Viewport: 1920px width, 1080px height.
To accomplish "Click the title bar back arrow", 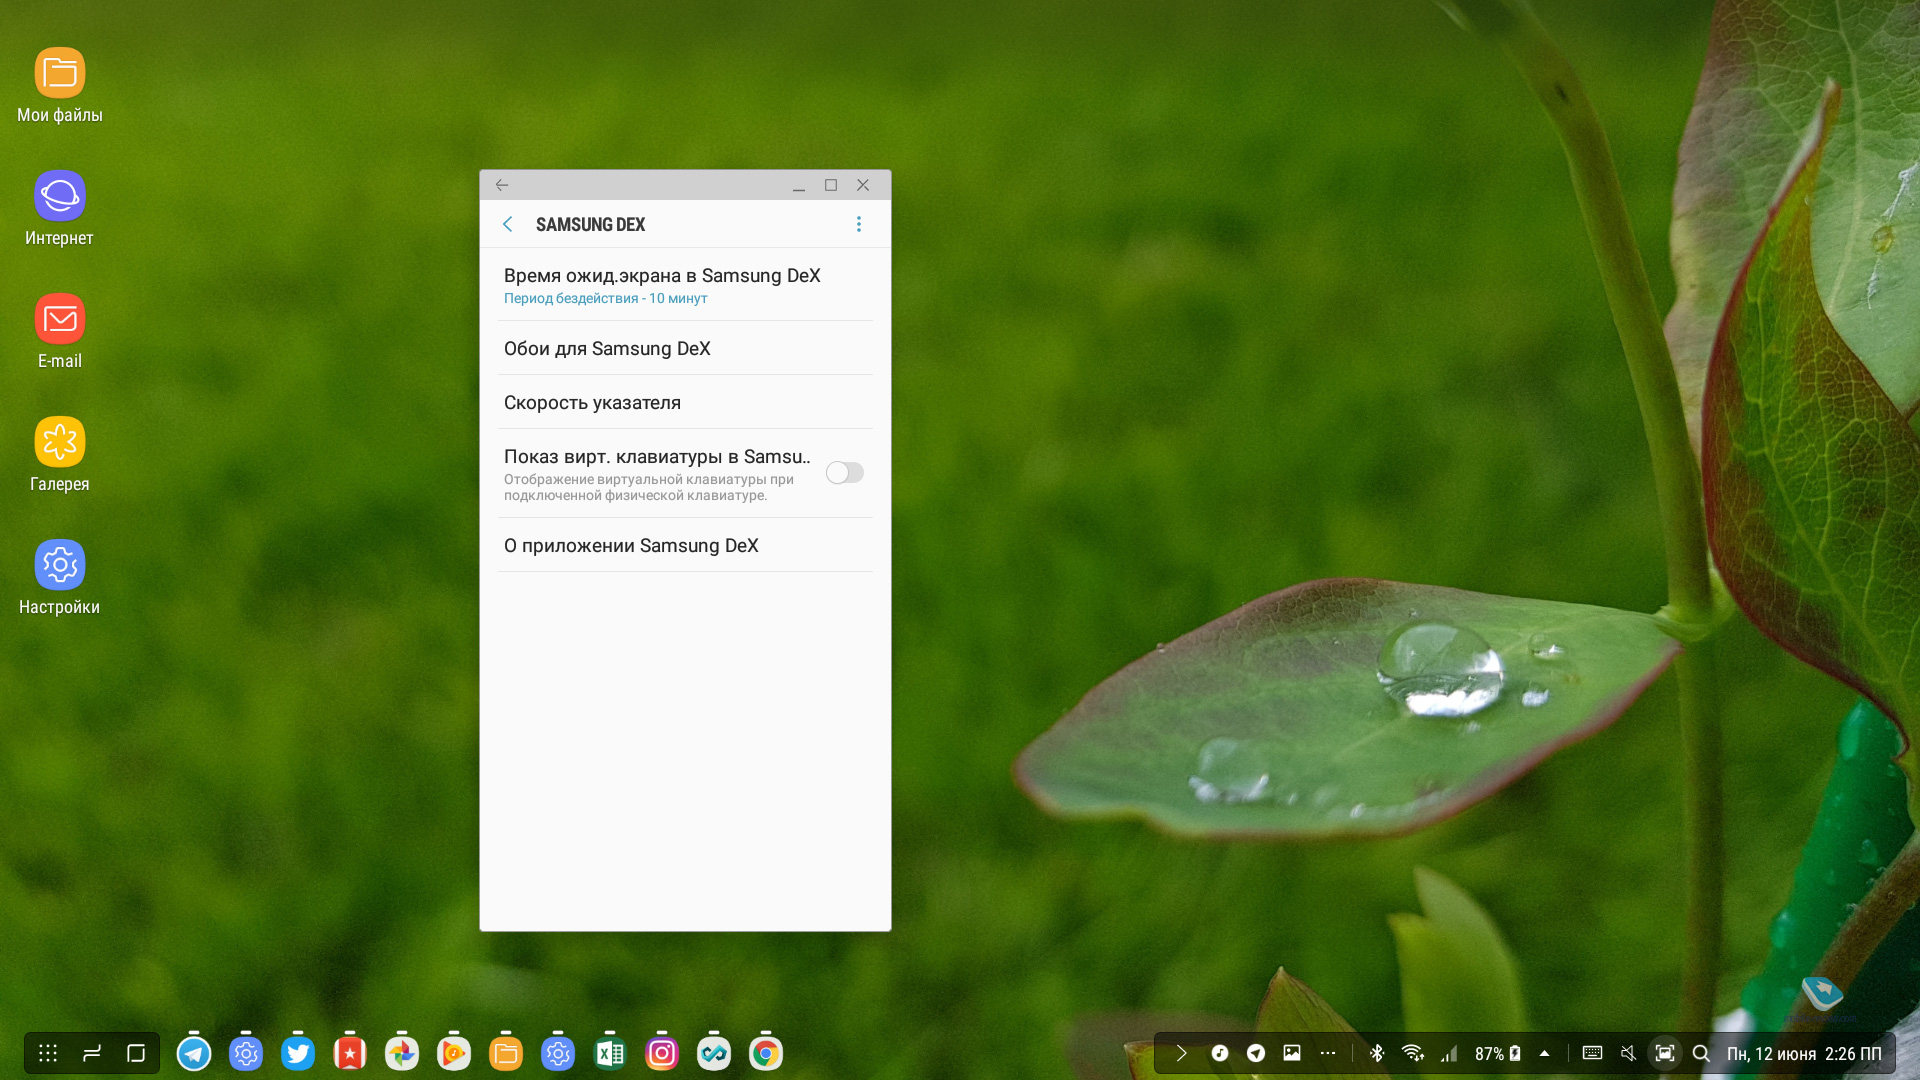I will 502,185.
